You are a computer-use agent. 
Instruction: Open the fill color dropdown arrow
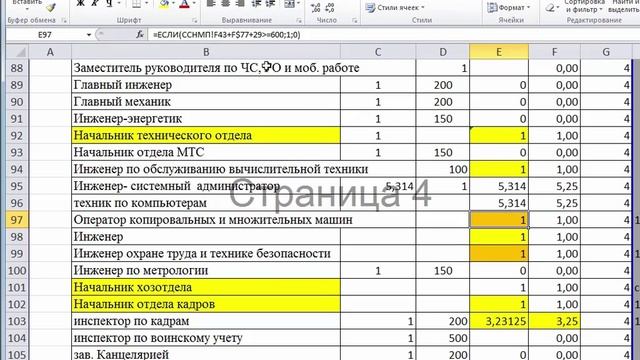174,4
